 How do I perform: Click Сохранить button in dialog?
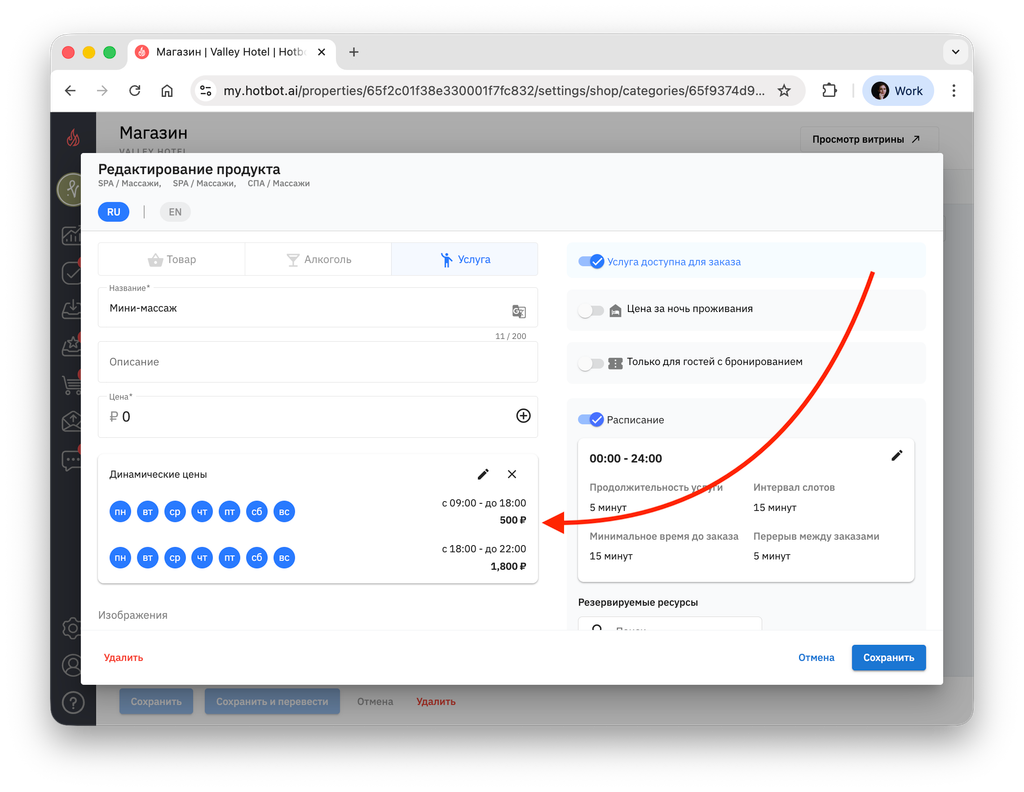888,657
